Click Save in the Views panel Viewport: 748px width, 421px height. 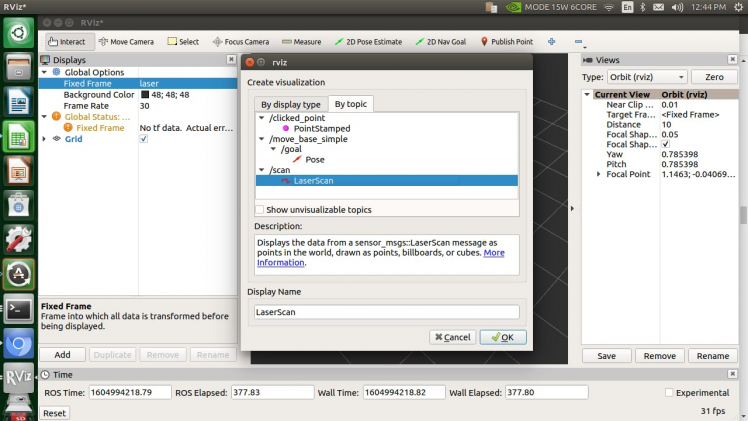click(606, 356)
